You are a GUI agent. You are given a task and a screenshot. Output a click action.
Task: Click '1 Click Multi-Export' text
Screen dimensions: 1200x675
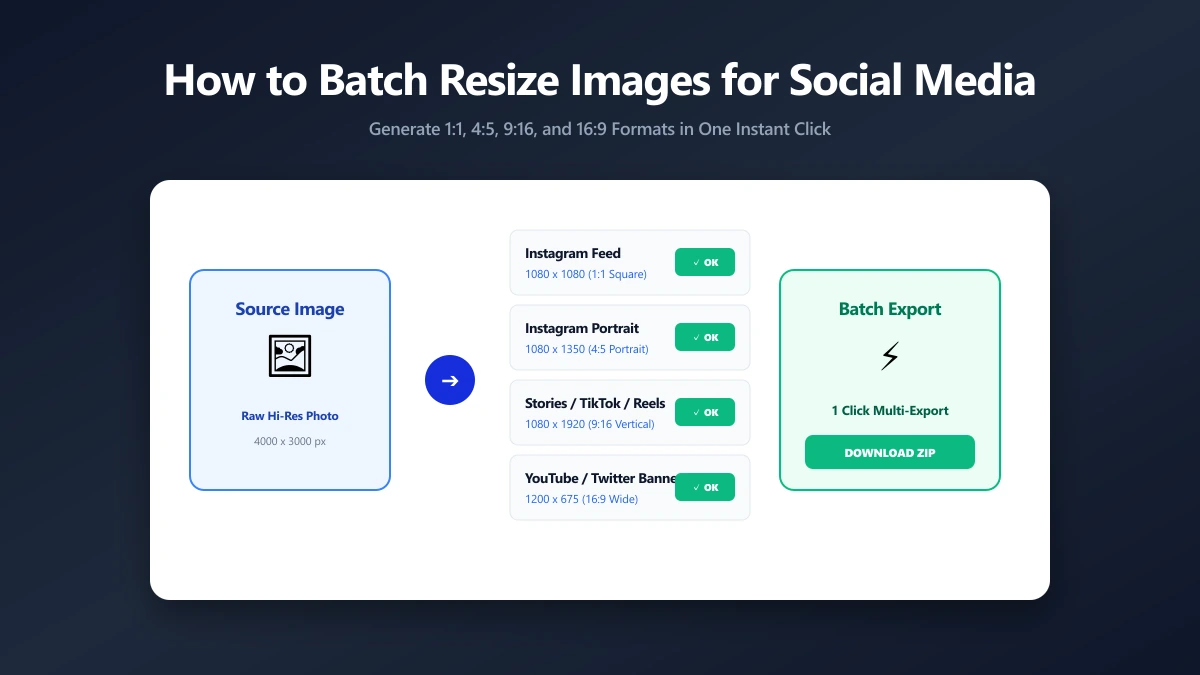pyautogui.click(x=890, y=411)
